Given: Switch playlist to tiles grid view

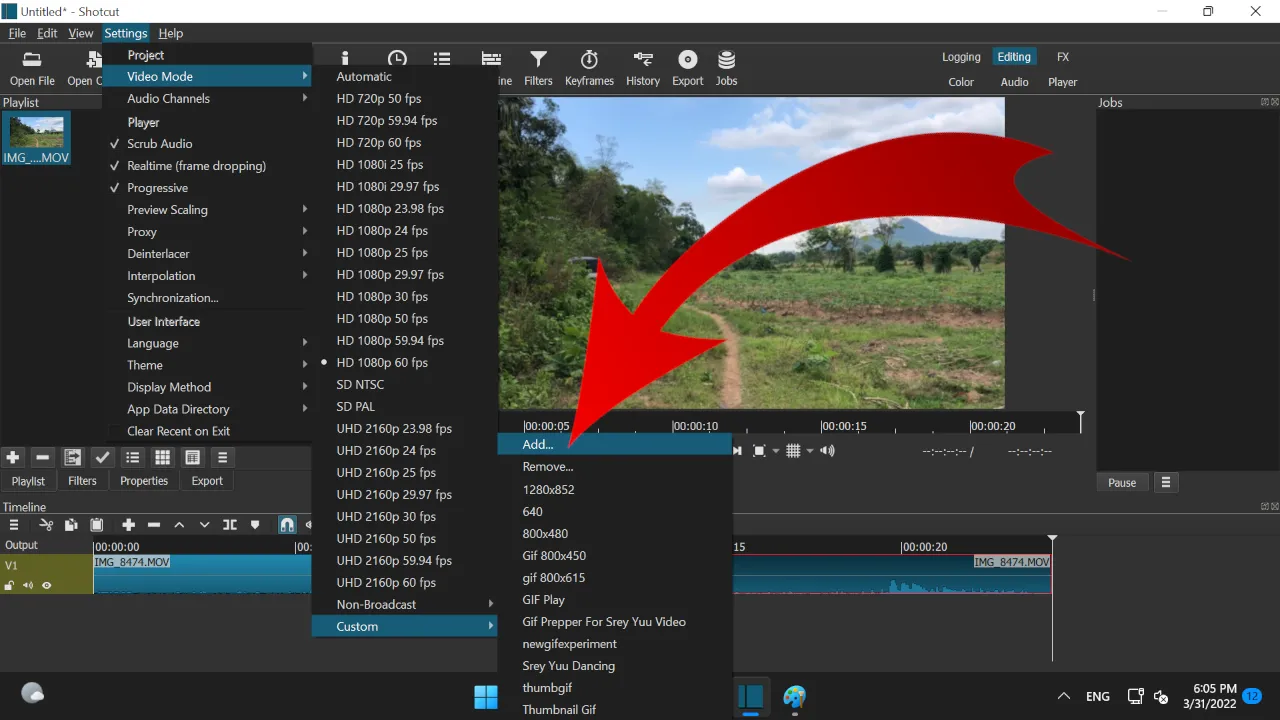Looking at the screenshot, I should click(x=163, y=457).
